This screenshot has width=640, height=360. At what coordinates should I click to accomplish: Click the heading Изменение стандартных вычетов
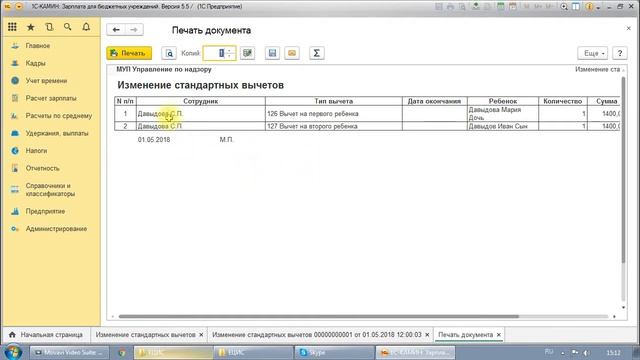[200, 85]
